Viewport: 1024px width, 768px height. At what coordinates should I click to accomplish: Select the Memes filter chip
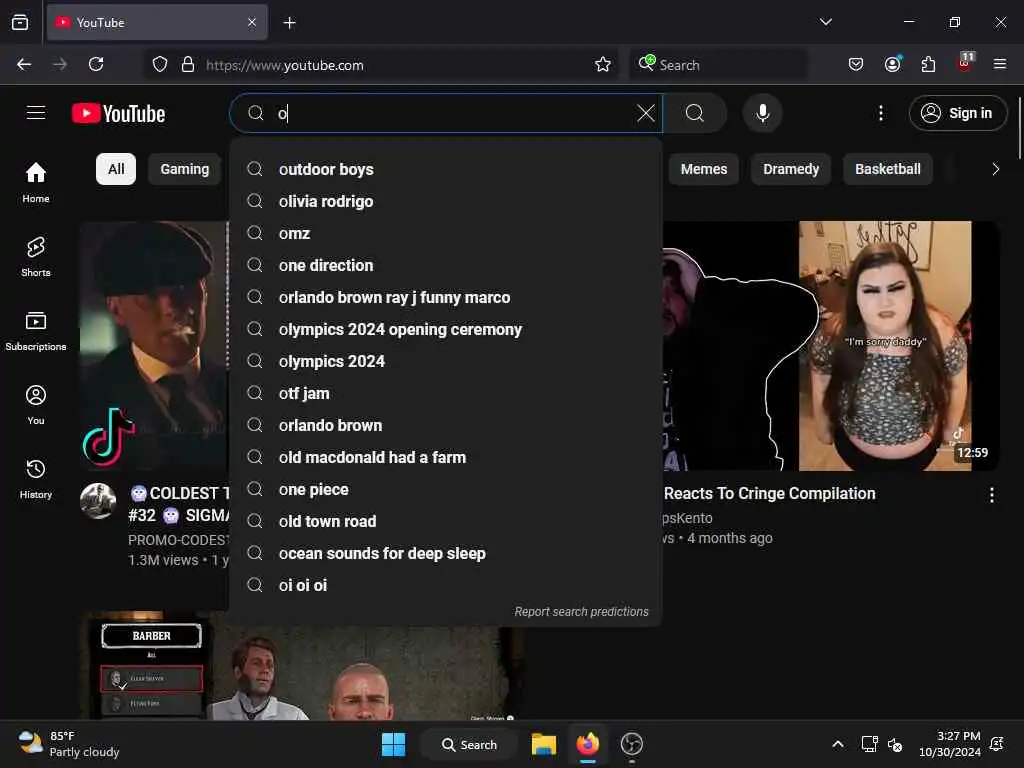coord(703,169)
